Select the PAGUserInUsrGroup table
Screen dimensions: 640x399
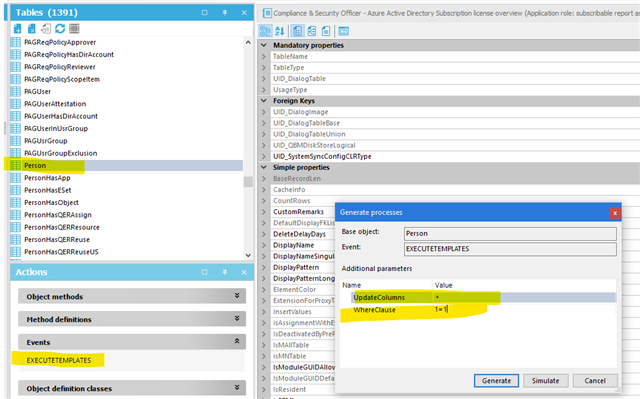[56, 129]
